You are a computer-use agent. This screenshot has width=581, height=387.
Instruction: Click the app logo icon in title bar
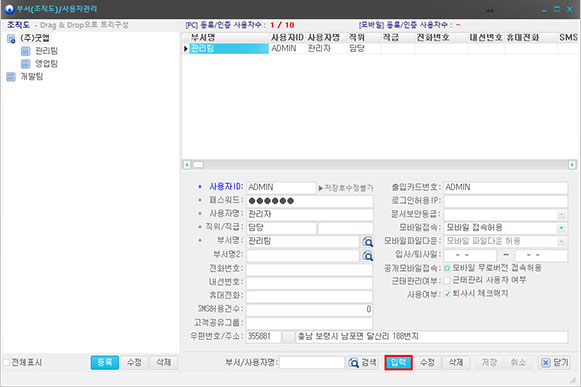click(9, 9)
